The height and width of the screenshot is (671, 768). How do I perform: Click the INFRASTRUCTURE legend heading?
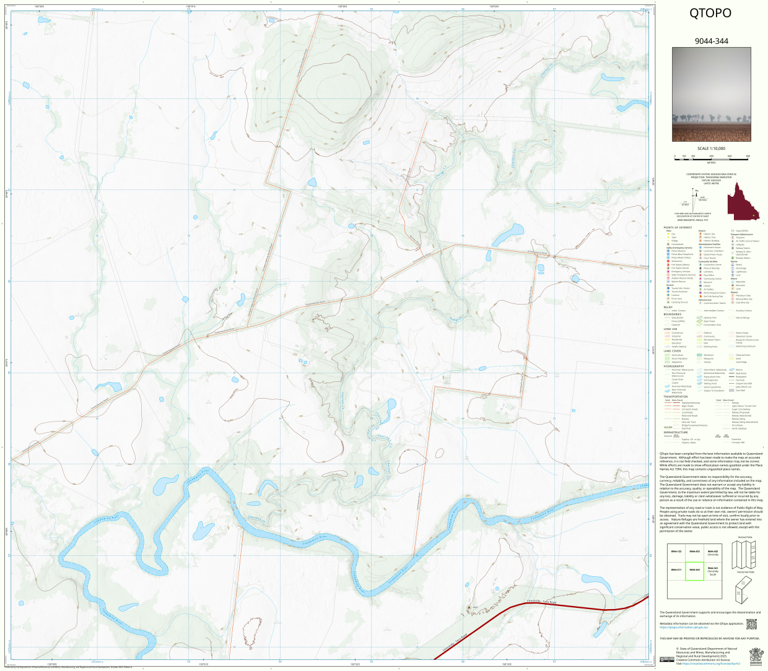coord(675,432)
